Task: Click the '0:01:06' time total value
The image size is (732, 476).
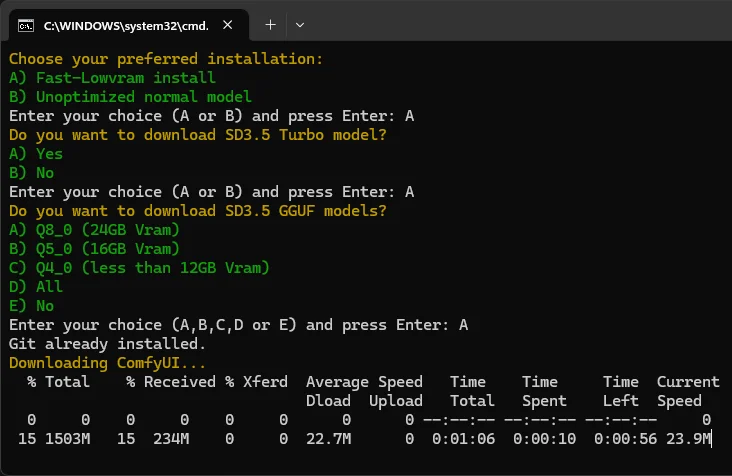Action: point(463,439)
